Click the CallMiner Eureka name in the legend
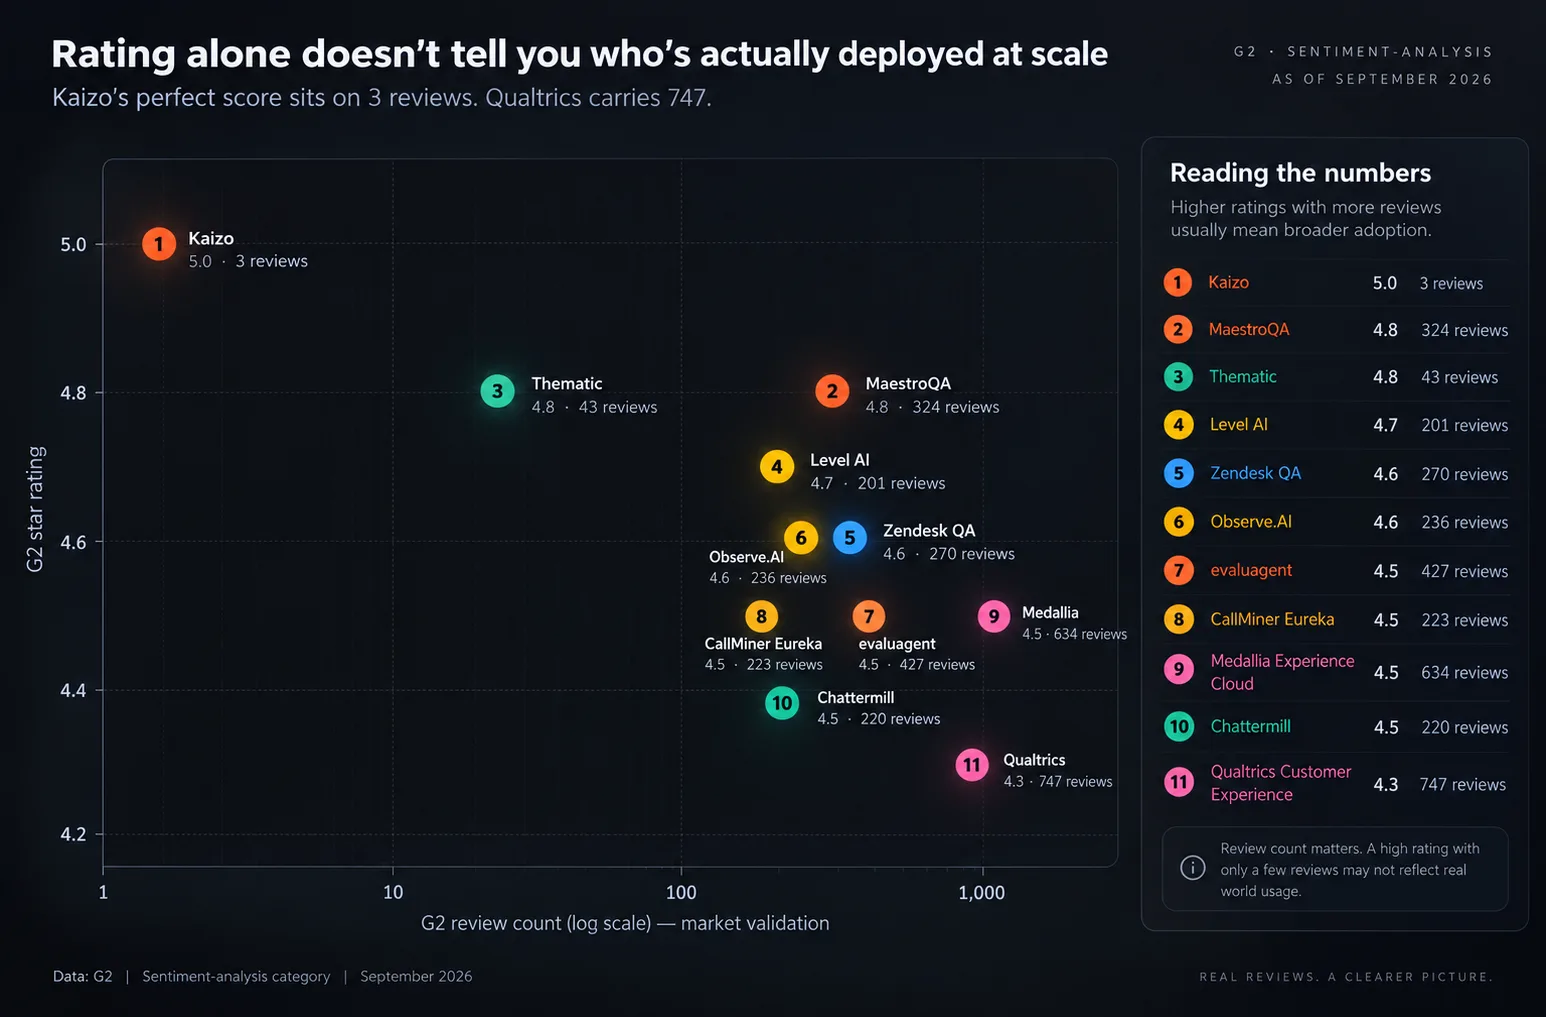 pyautogui.click(x=1272, y=620)
